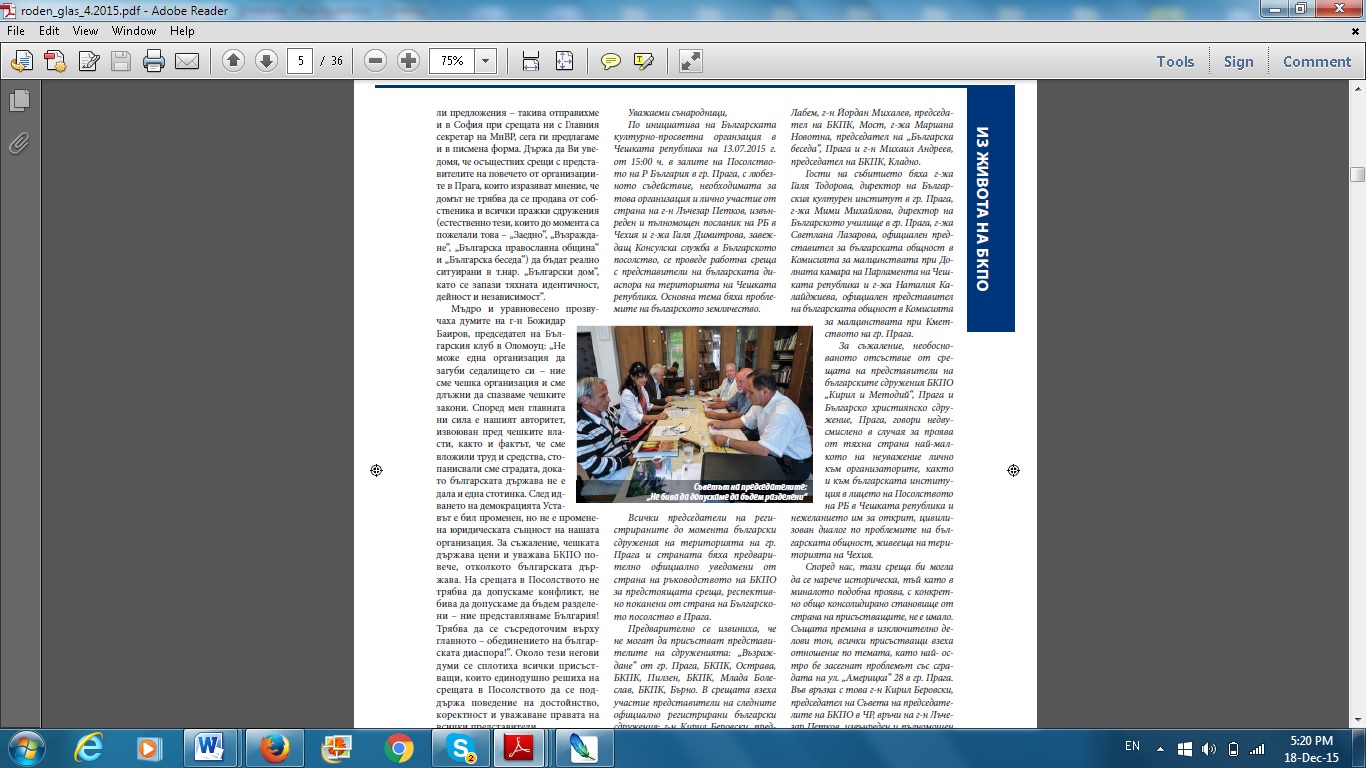
Task: Go to the next page arrow
Action: pyautogui.click(x=266, y=61)
